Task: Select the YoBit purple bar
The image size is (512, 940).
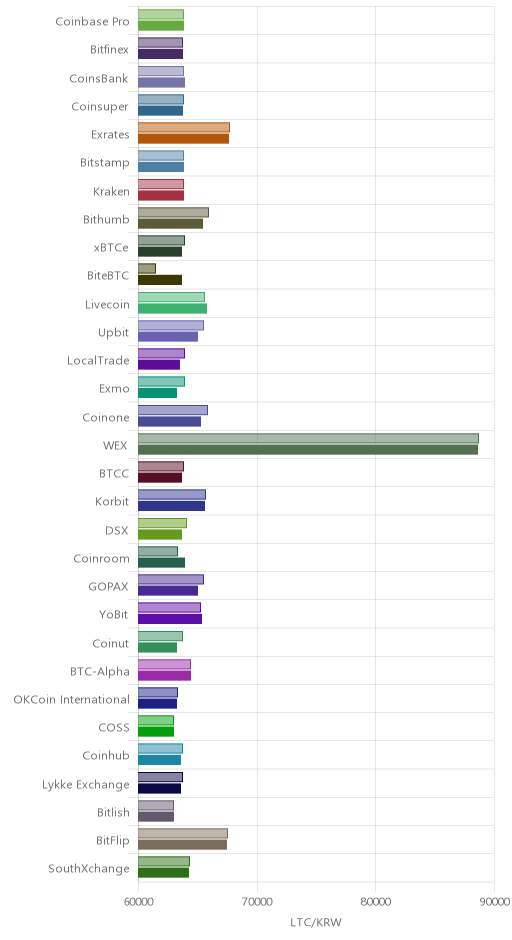Action: (x=170, y=619)
